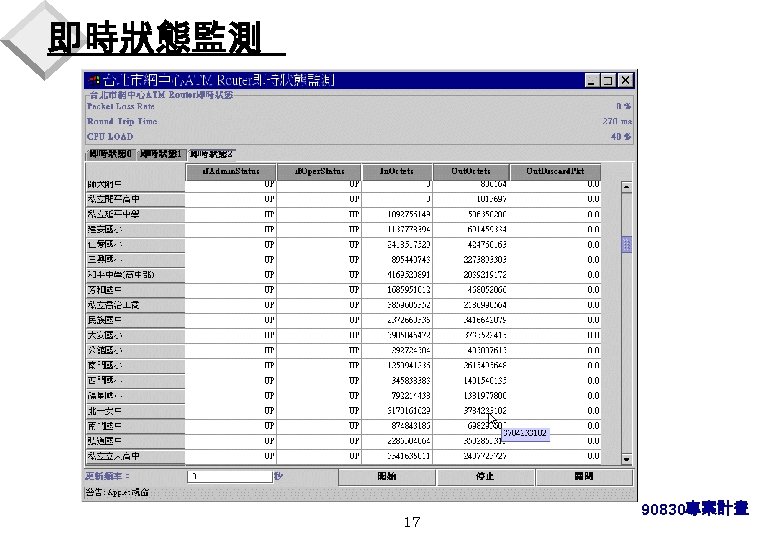Click the status bar message at bottom

click(x=117, y=493)
